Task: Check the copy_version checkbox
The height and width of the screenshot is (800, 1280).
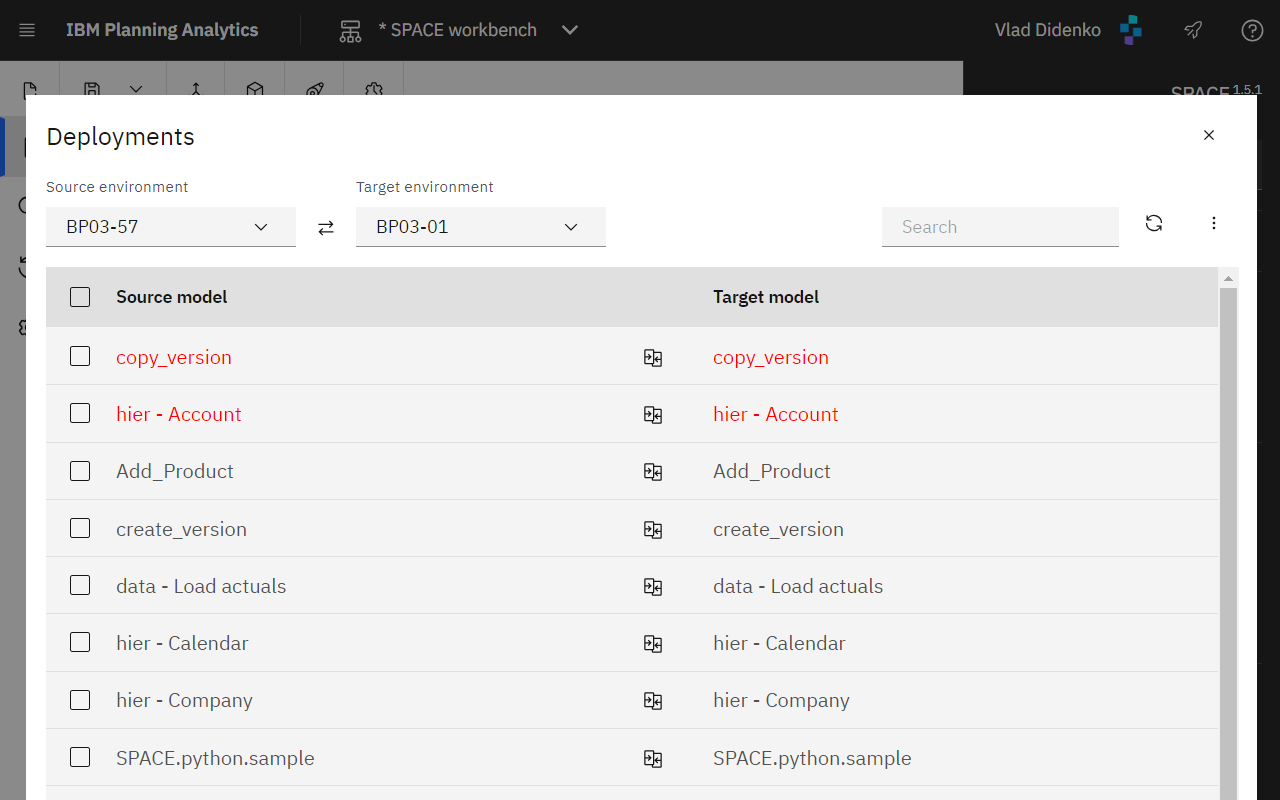Action: pos(80,356)
